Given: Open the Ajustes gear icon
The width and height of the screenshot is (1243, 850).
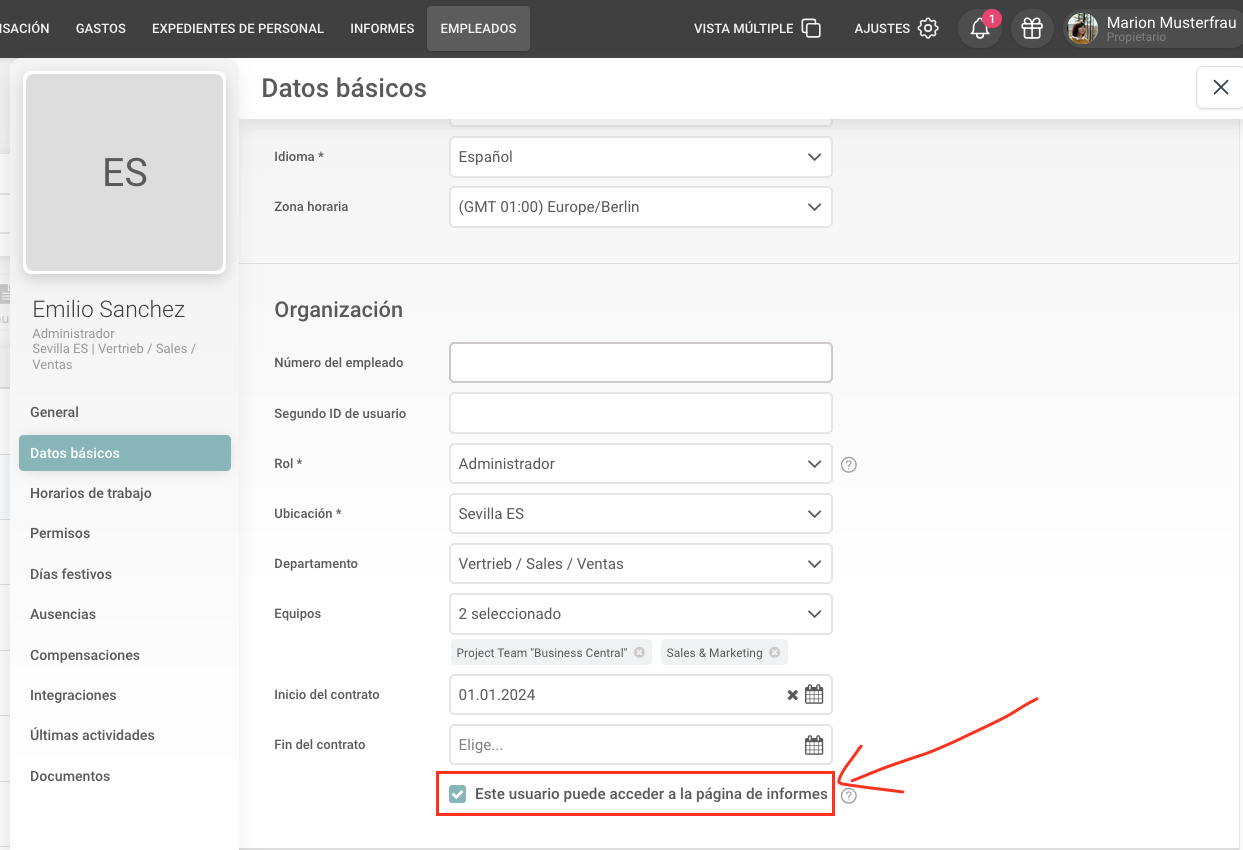Looking at the screenshot, I should [928, 29].
